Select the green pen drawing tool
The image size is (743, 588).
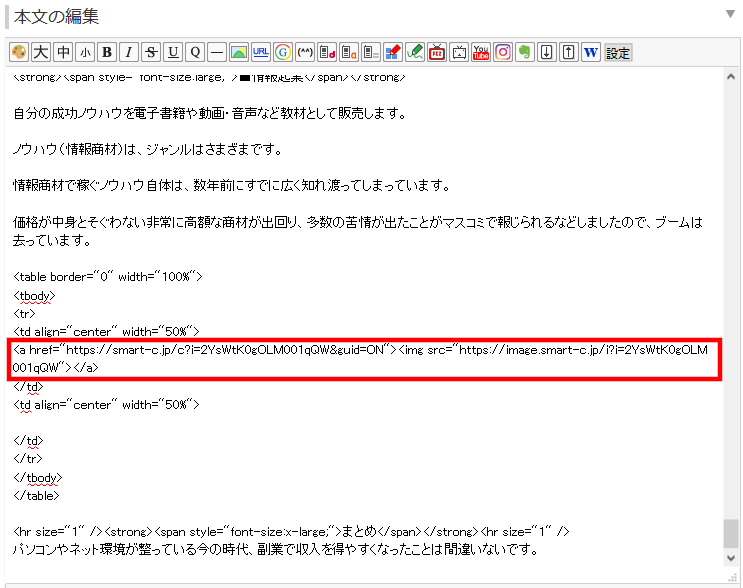[415, 52]
